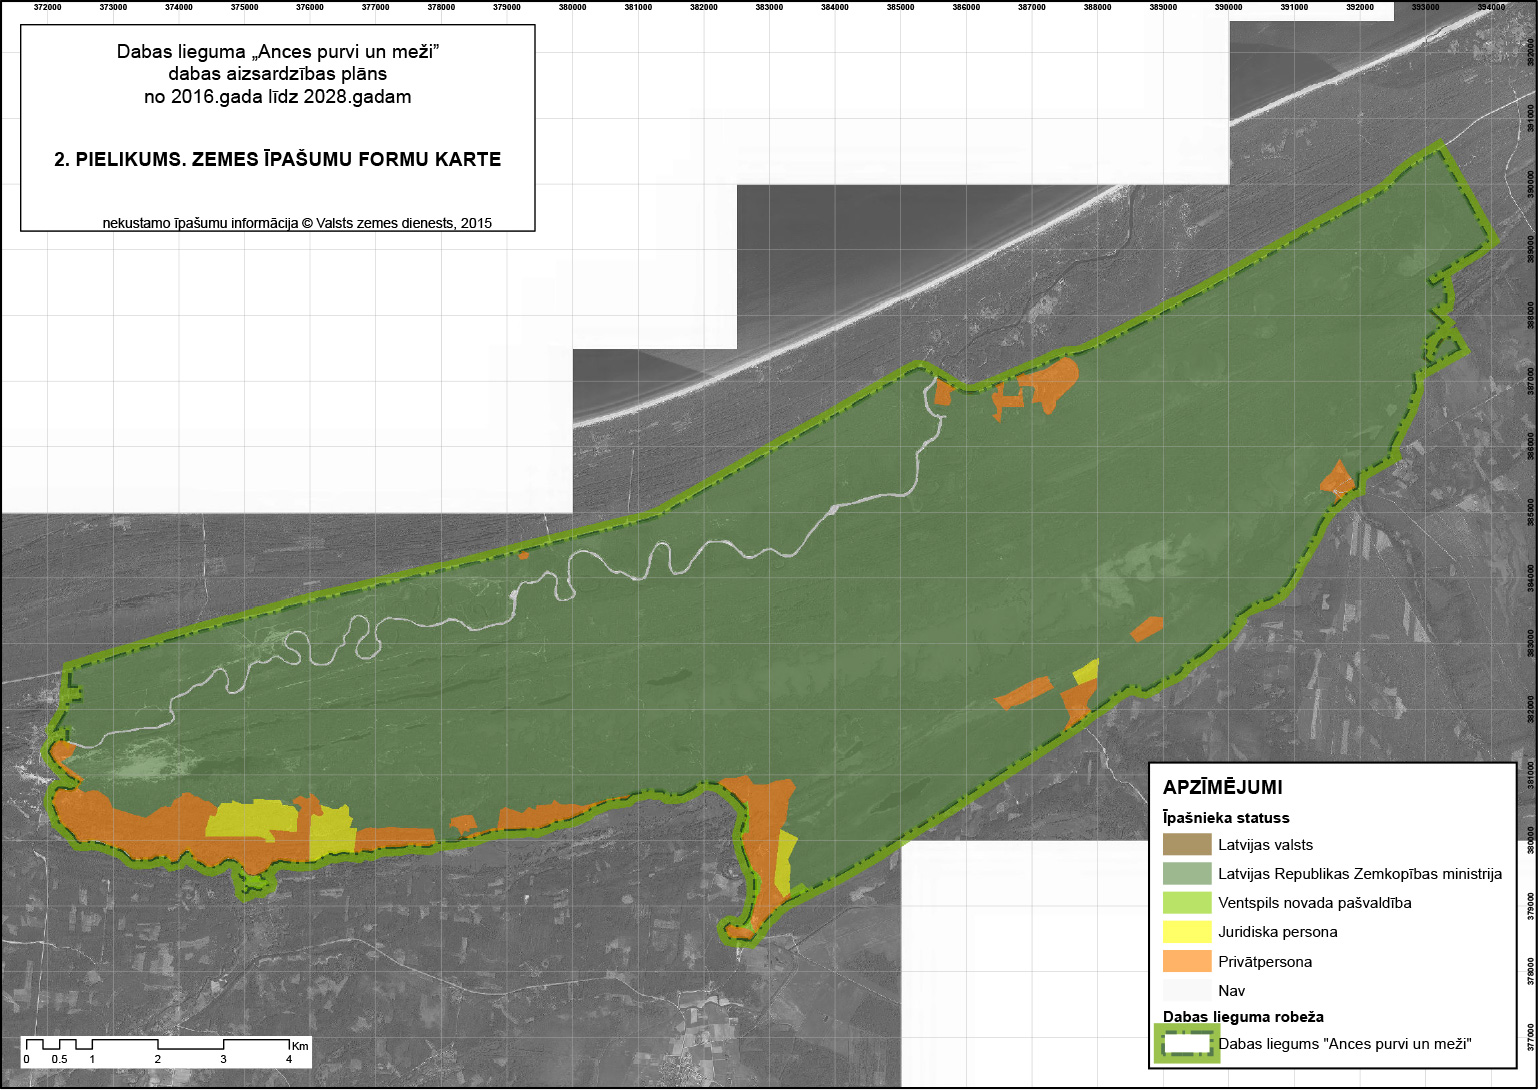Click the brown Latvijas valsts legend swatch
The height and width of the screenshot is (1090, 1538).
click(x=1187, y=845)
